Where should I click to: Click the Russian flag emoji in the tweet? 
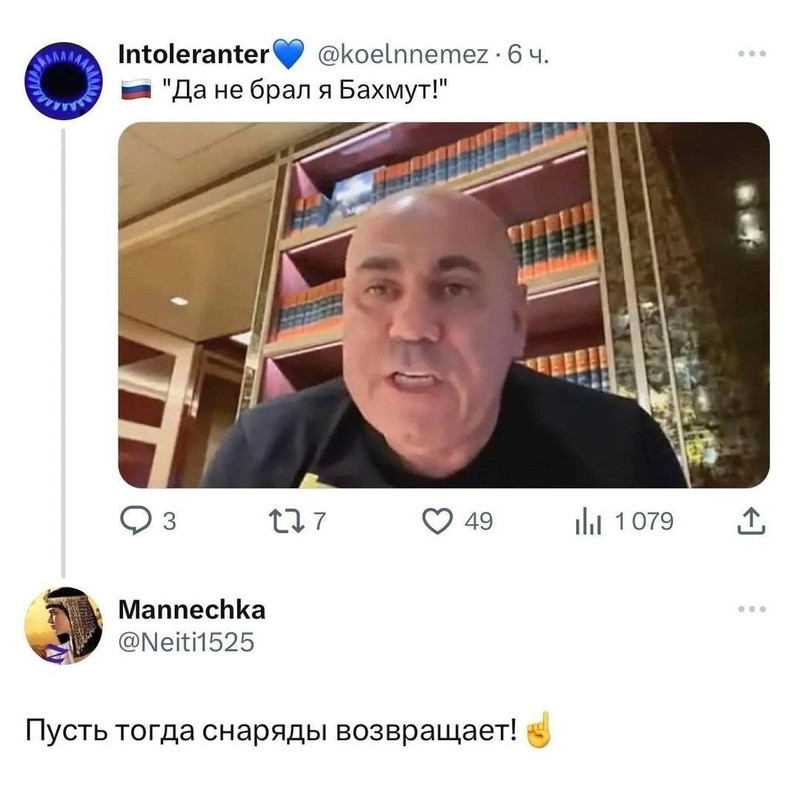click(136, 90)
